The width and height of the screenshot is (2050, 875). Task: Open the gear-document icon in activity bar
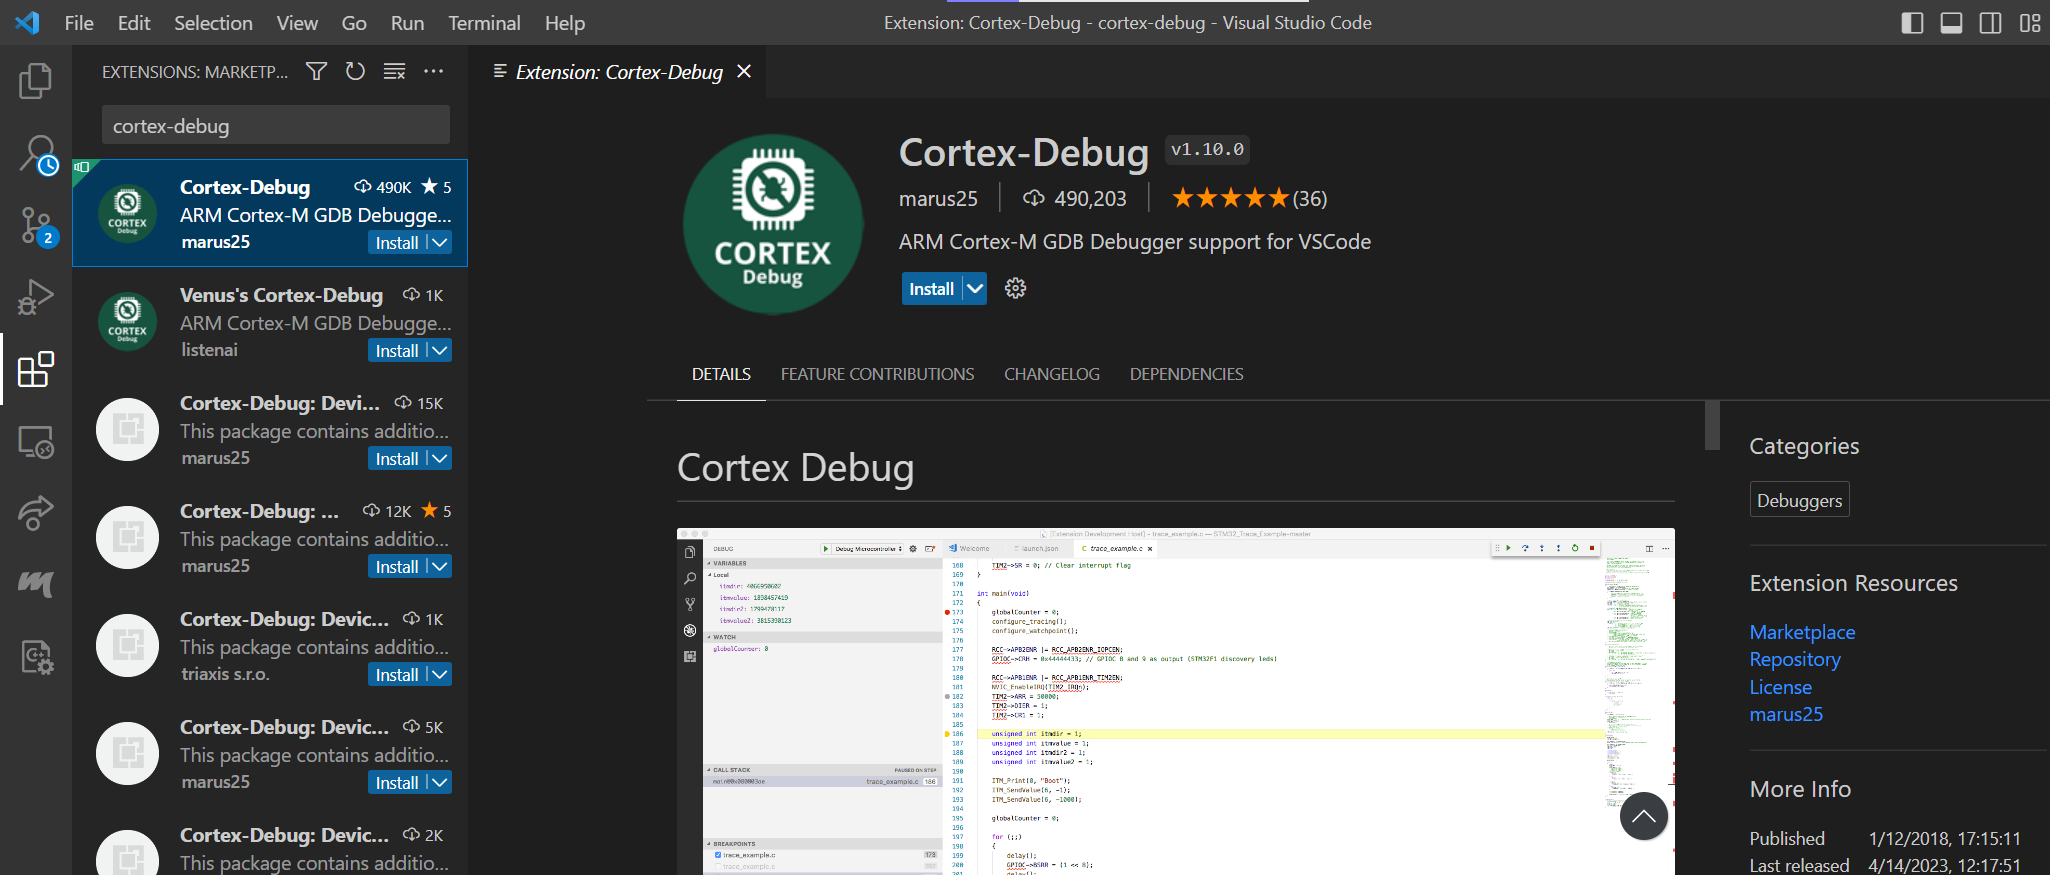(37, 657)
